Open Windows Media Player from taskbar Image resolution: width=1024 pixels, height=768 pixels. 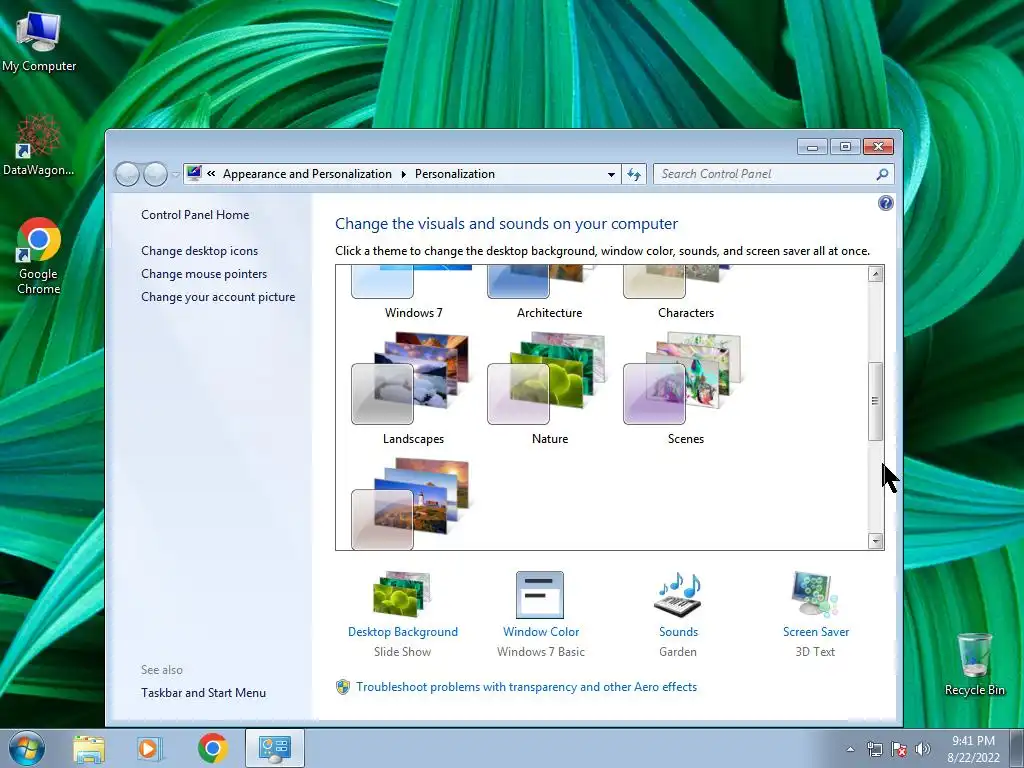(x=150, y=748)
